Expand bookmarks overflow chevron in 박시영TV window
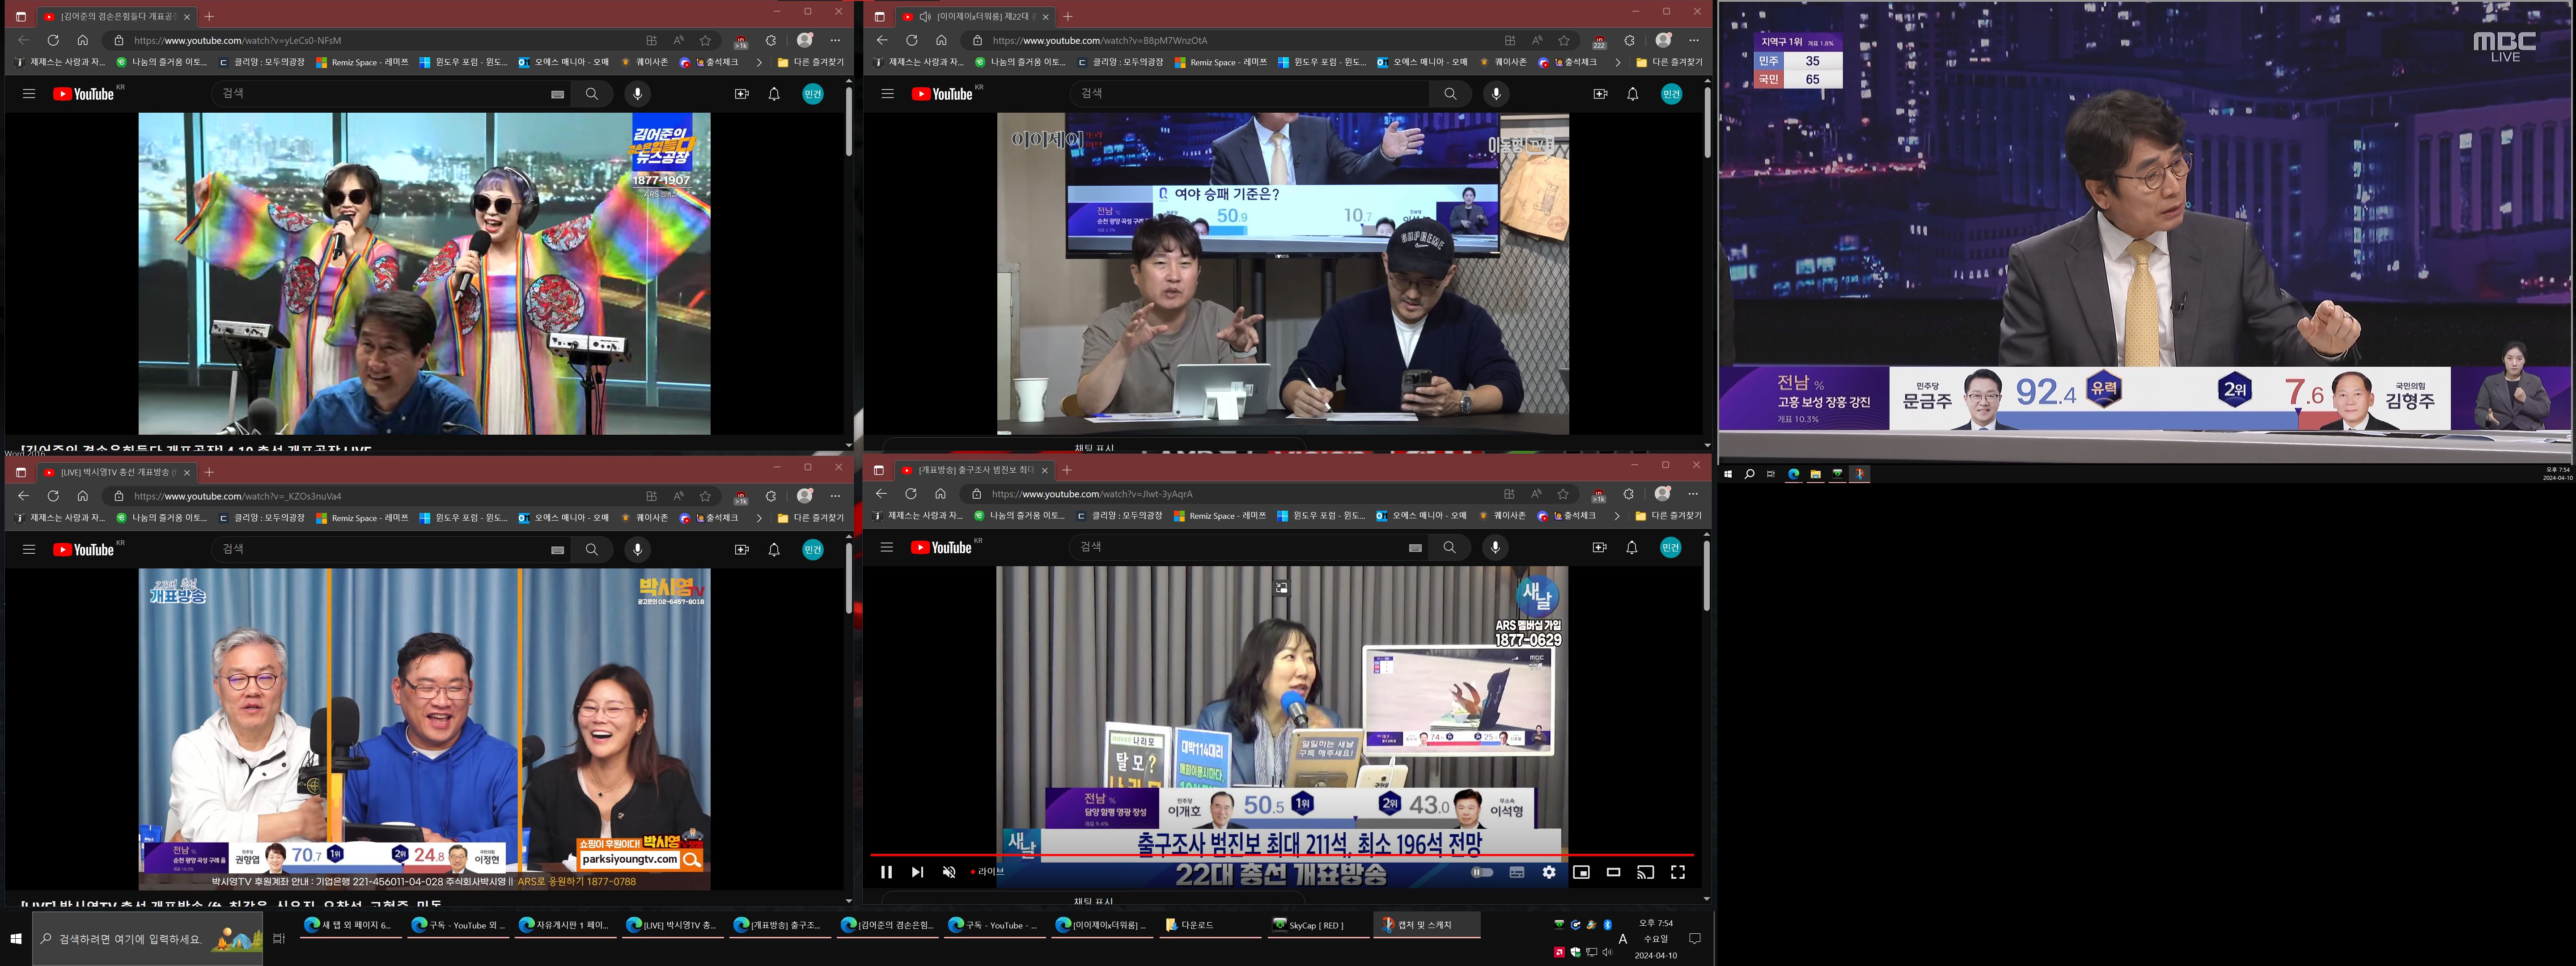This screenshot has height=966, width=2576. pos(759,518)
